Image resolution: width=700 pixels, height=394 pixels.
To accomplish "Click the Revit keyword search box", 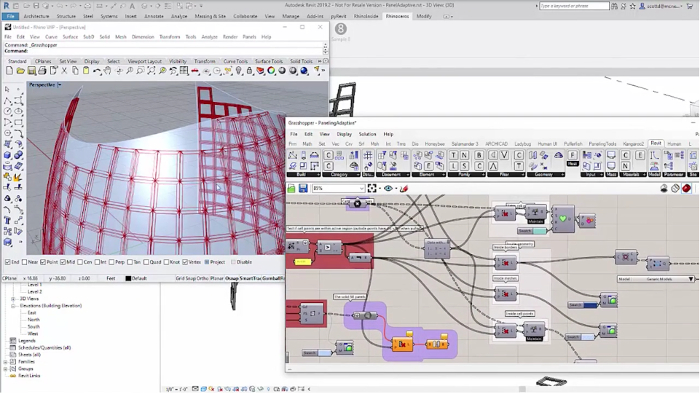I will pos(574,6).
